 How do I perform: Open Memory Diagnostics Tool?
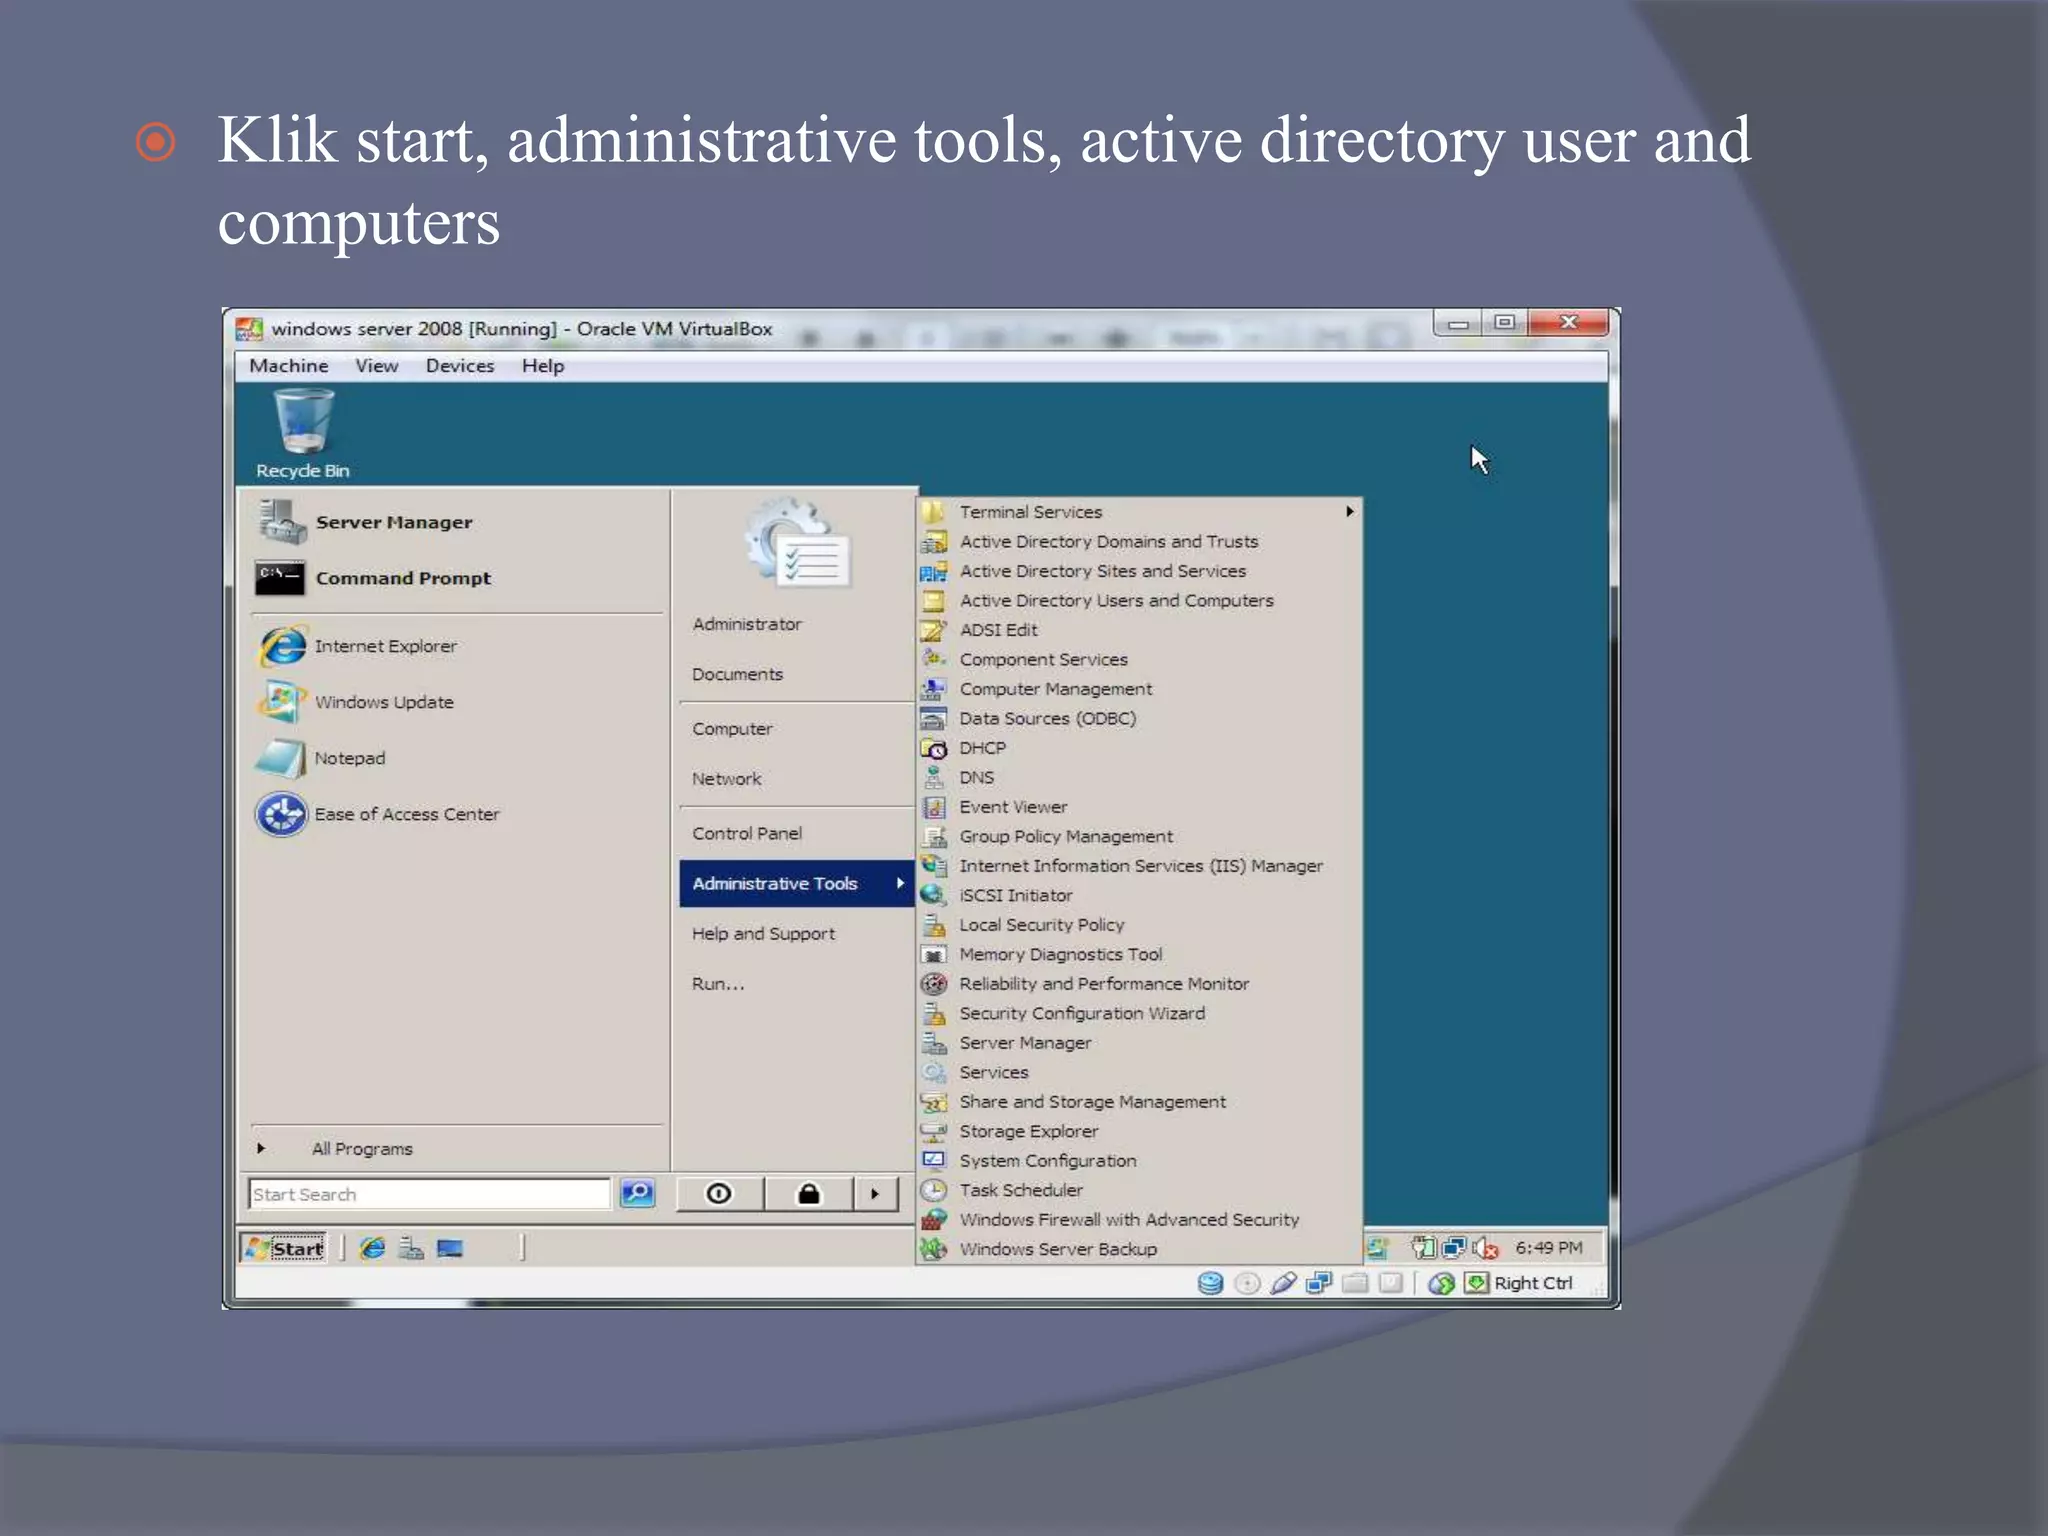click(1139, 954)
